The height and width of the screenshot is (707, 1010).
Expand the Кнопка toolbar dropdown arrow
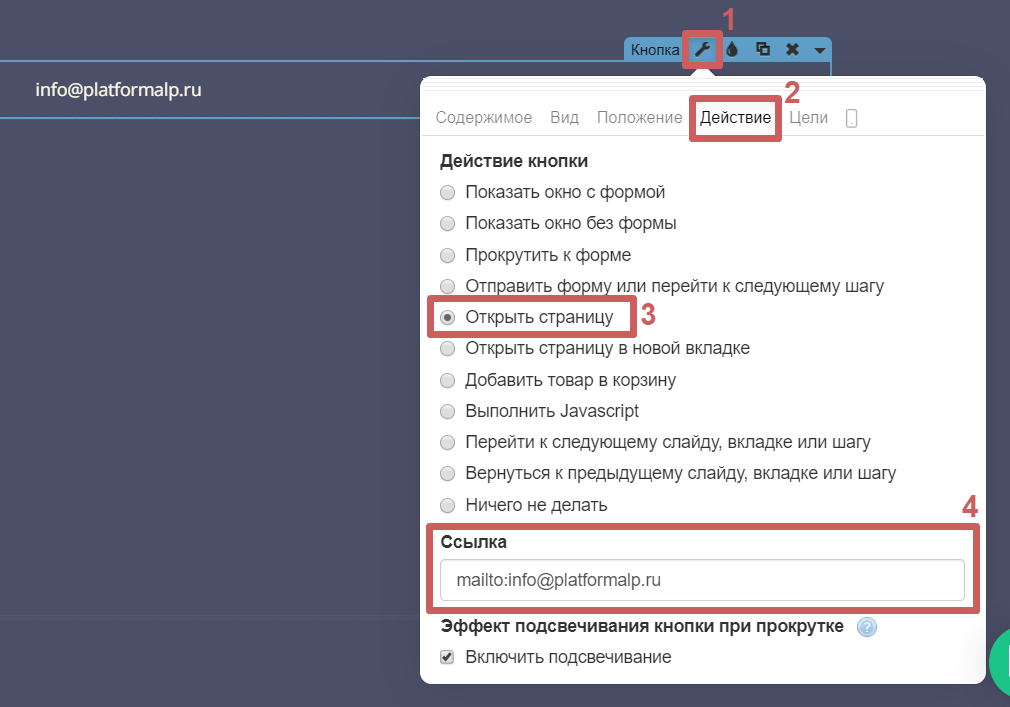tap(819, 50)
